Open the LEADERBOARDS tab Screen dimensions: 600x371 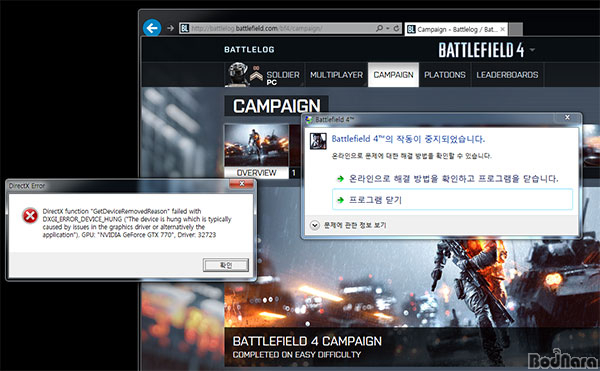coord(507,75)
